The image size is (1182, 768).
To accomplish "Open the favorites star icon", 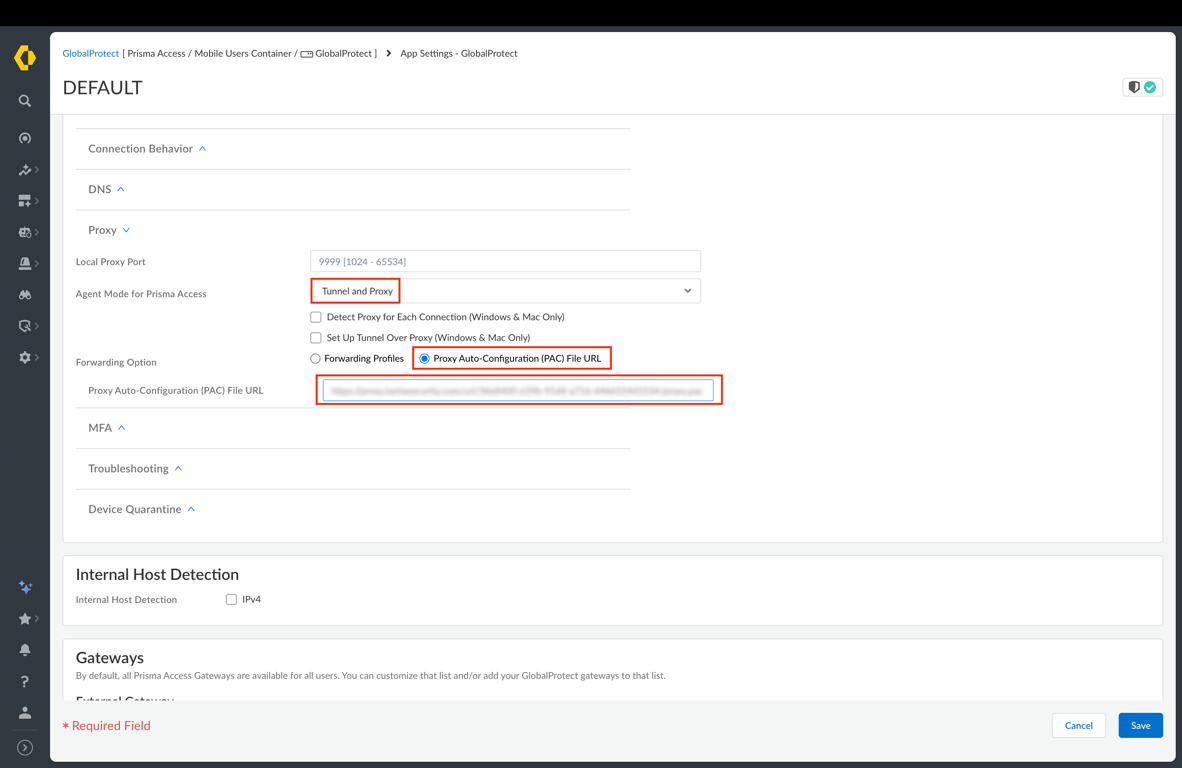I will [25, 619].
